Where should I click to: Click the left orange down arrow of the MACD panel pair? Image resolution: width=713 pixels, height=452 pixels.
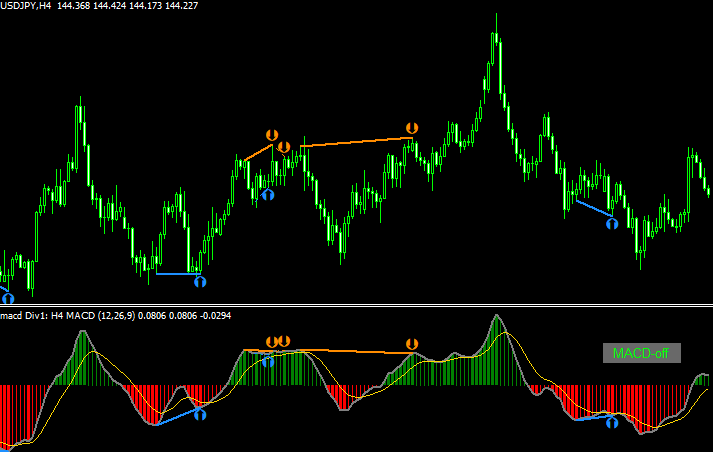tap(272, 342)
